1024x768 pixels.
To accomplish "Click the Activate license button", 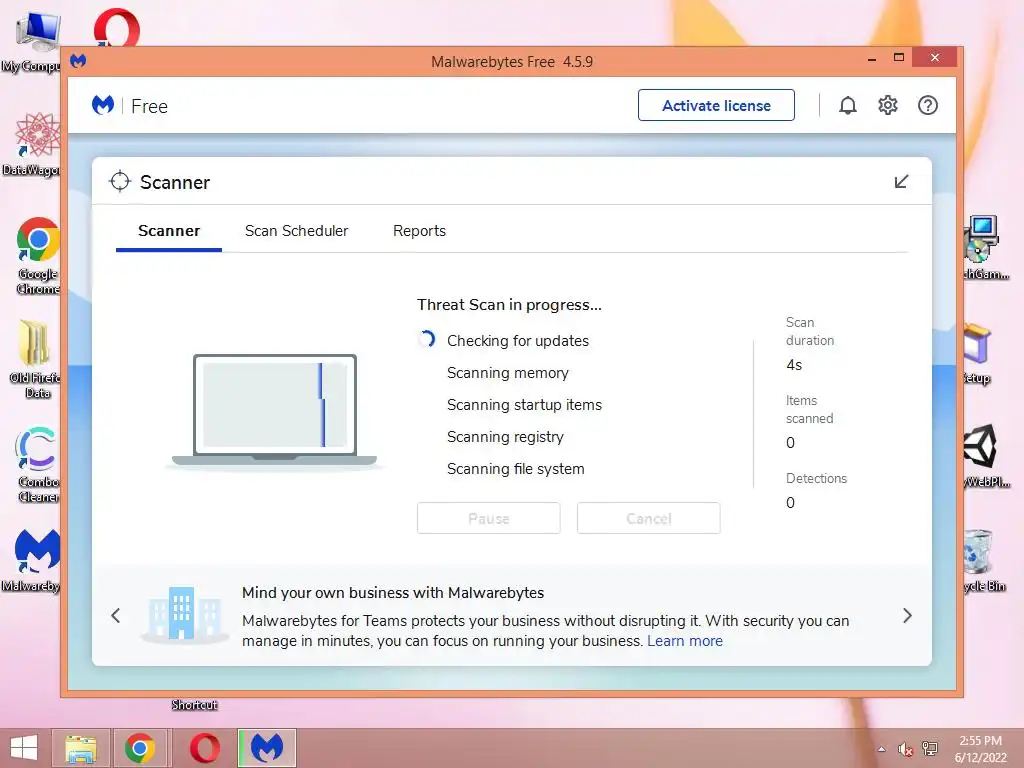I will (x=716, y=105).
